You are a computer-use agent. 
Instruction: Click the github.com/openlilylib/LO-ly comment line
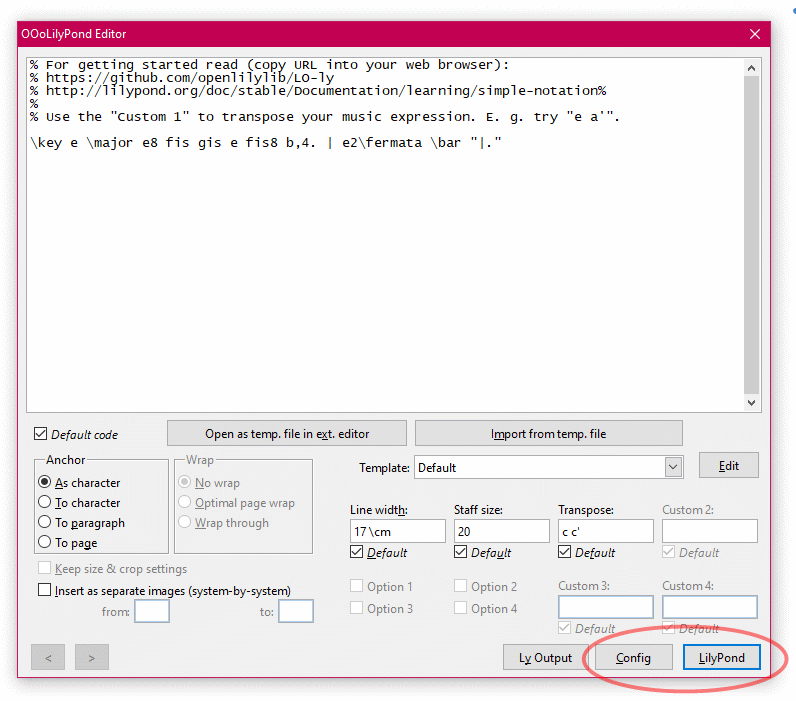tap(182, 78)
